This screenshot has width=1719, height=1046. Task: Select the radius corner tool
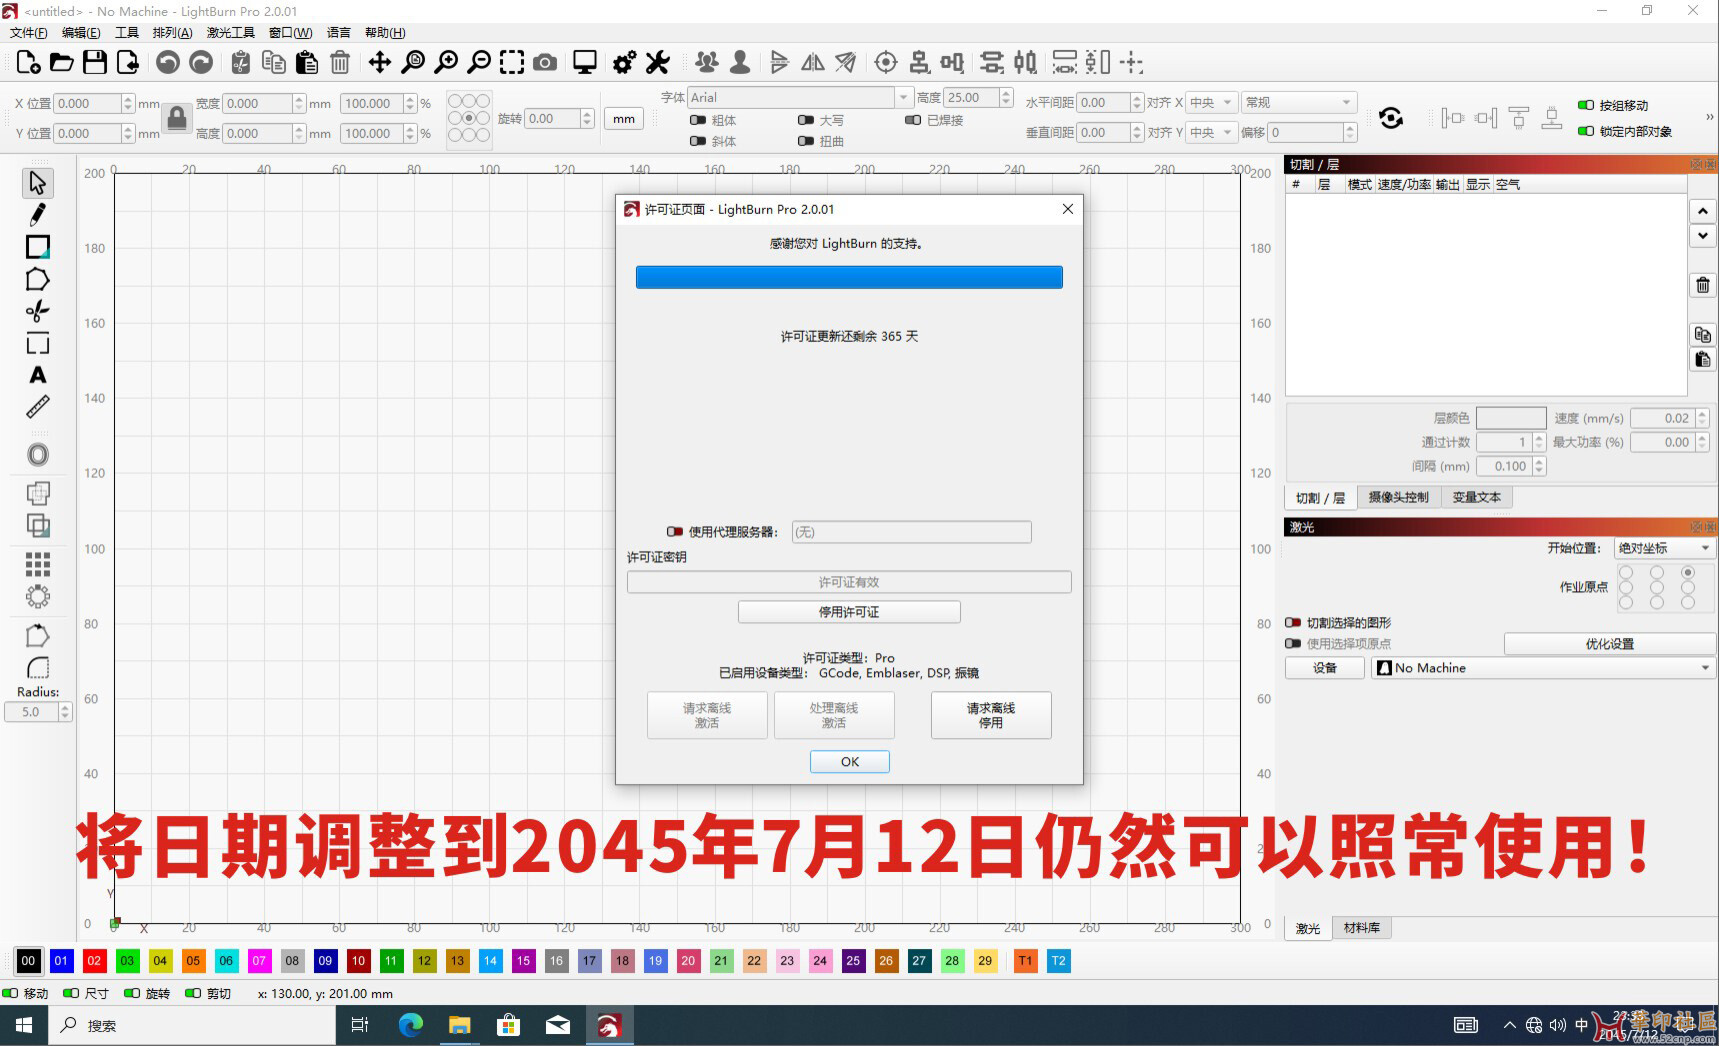tap(38, 667)
